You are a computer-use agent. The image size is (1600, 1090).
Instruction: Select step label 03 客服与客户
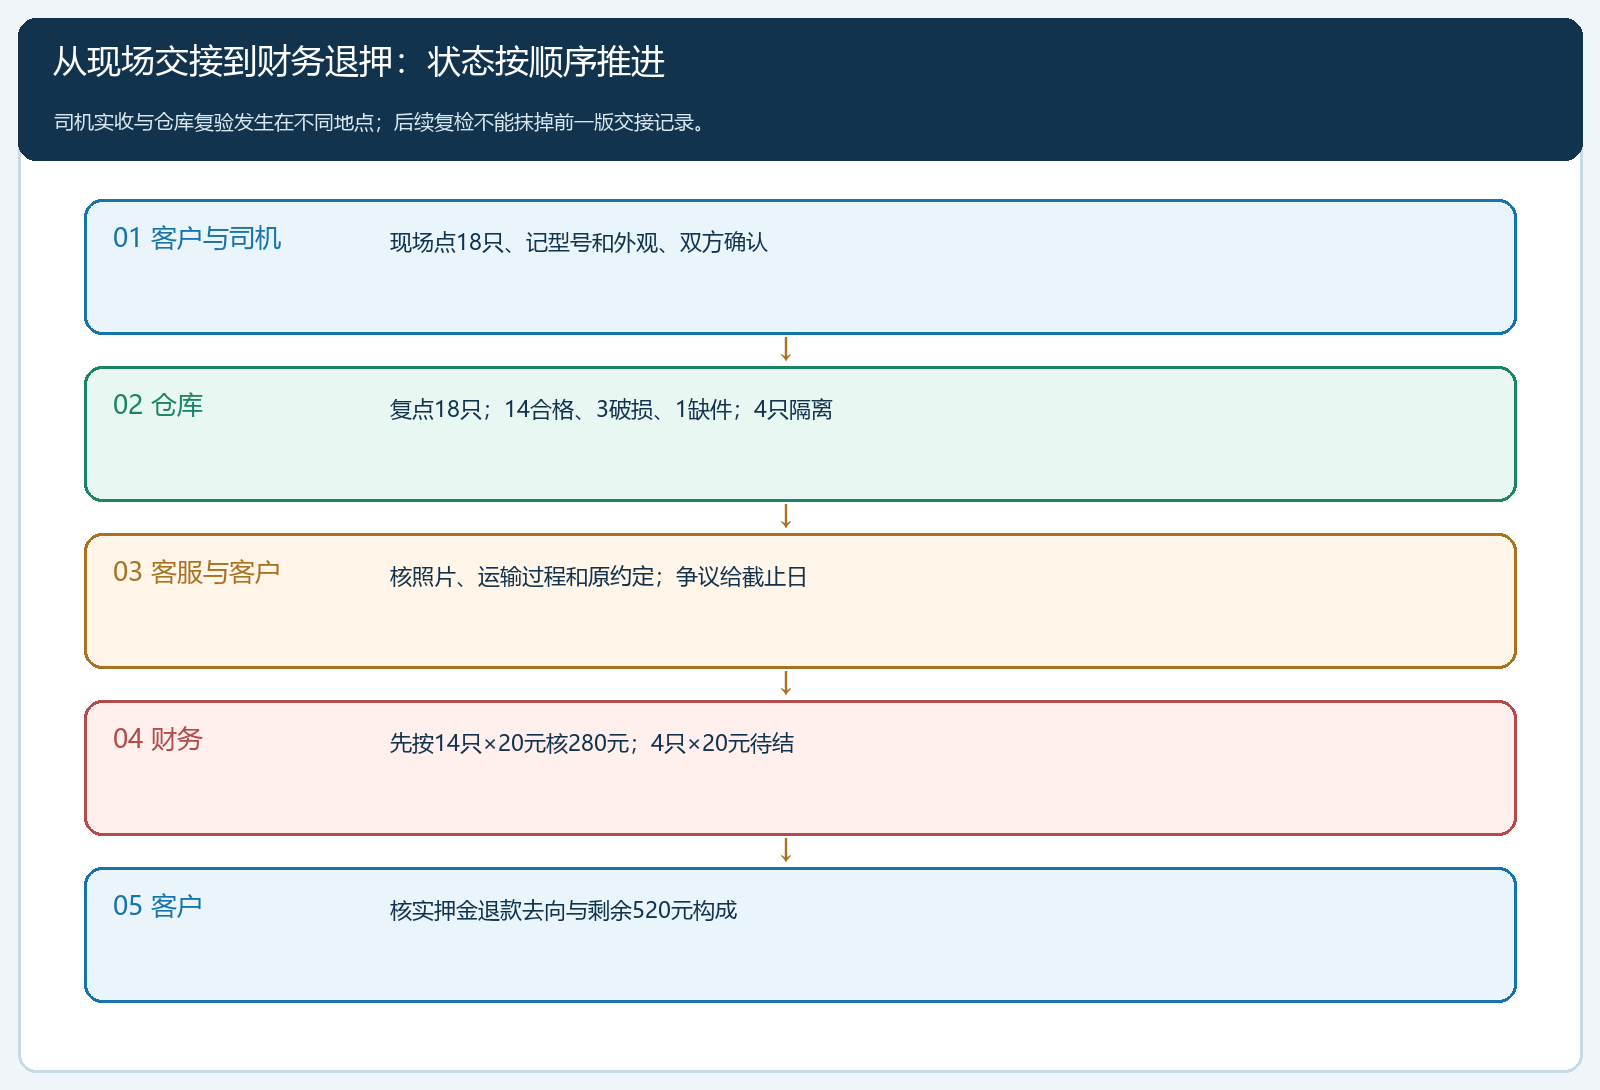click(x=196, y=572)
